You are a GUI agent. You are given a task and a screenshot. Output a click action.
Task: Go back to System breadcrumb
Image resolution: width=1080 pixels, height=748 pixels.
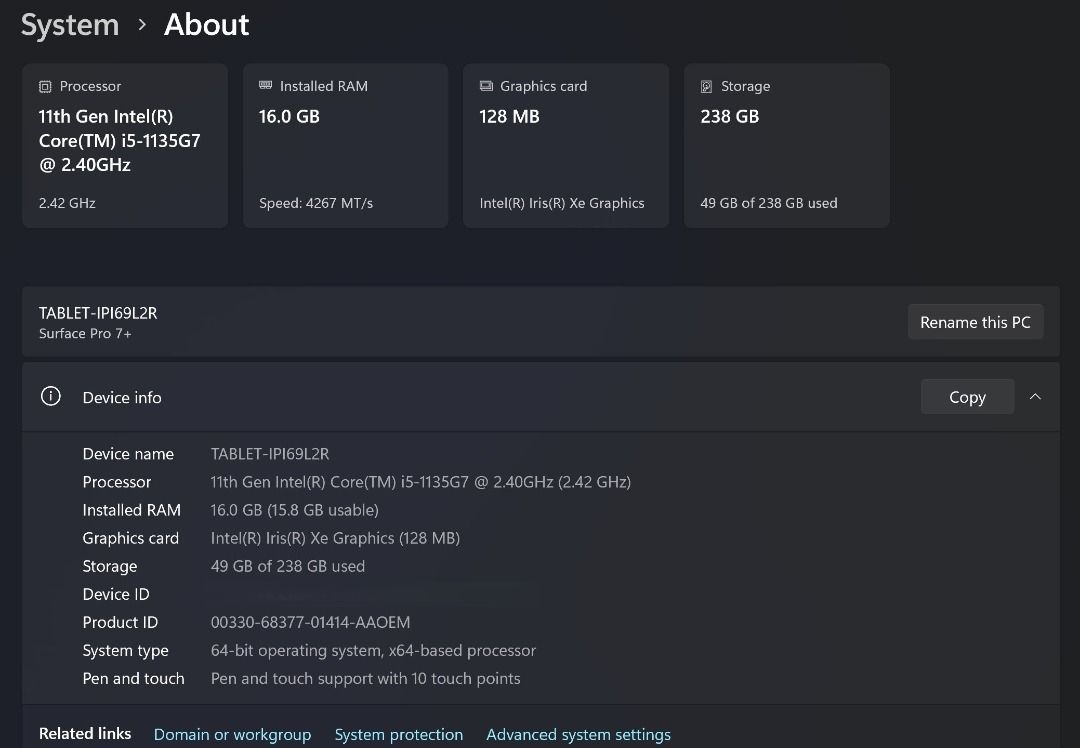click(70, 25)
